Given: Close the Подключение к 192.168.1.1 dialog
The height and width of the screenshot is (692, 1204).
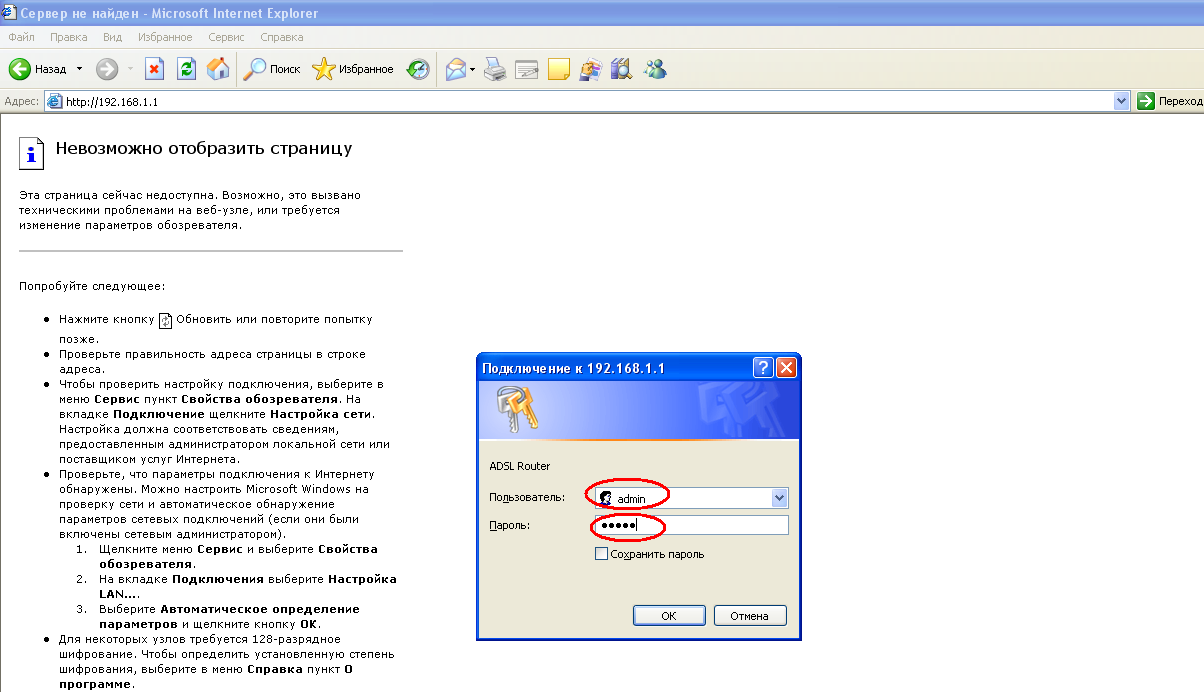Looking at the screenshot, I should tap(786, 368).
